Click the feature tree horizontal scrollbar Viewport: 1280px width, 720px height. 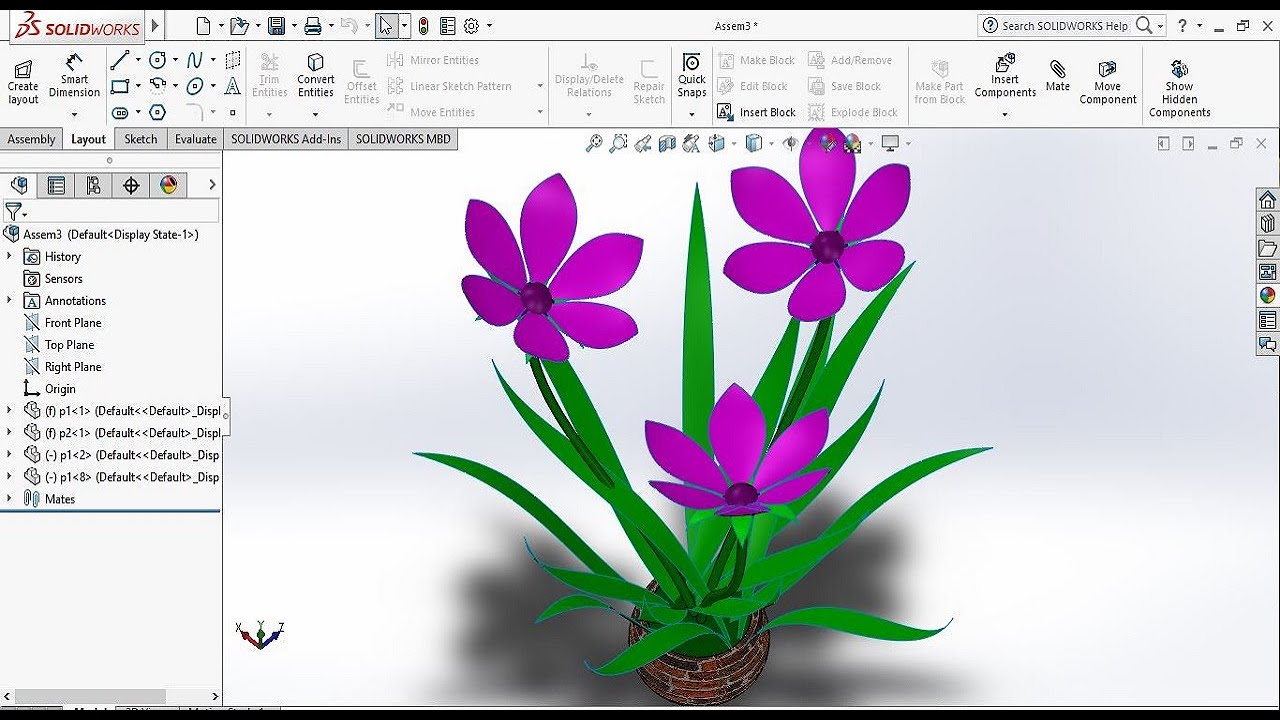click(x=90, y=696)
